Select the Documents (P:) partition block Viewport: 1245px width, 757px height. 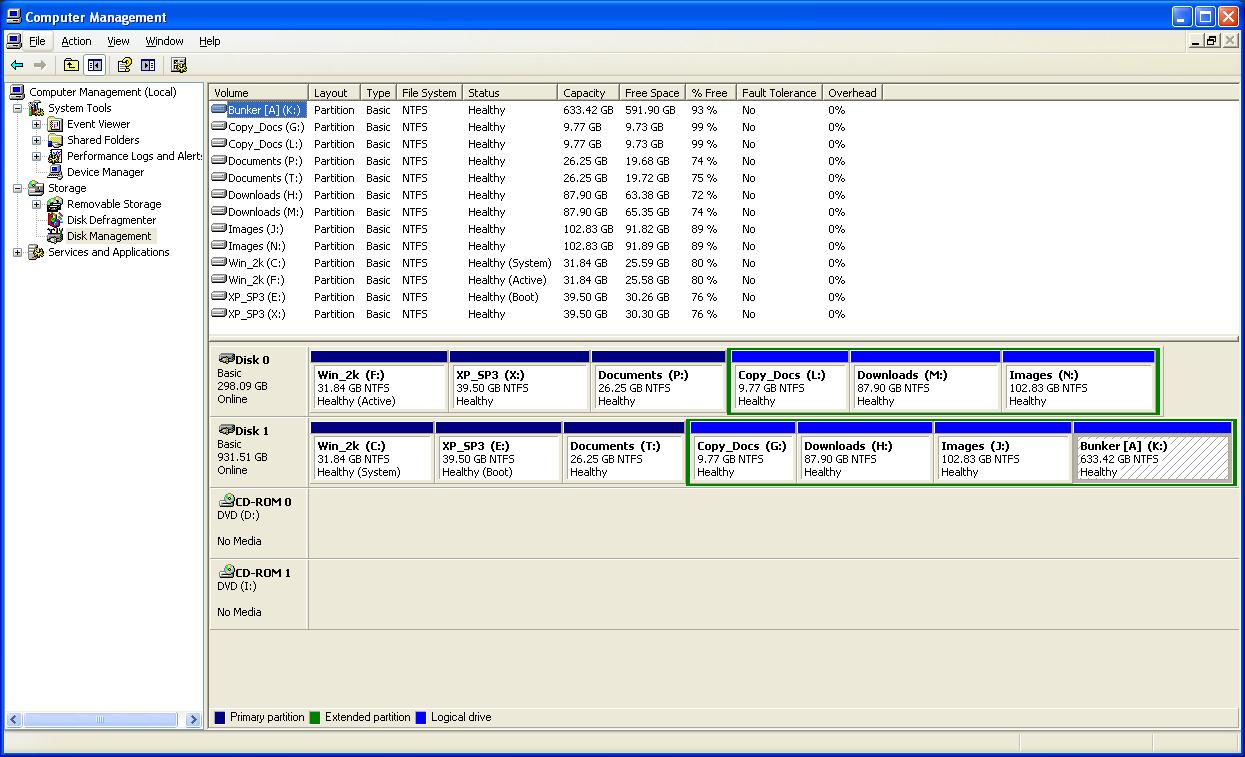tap(658, 380)
